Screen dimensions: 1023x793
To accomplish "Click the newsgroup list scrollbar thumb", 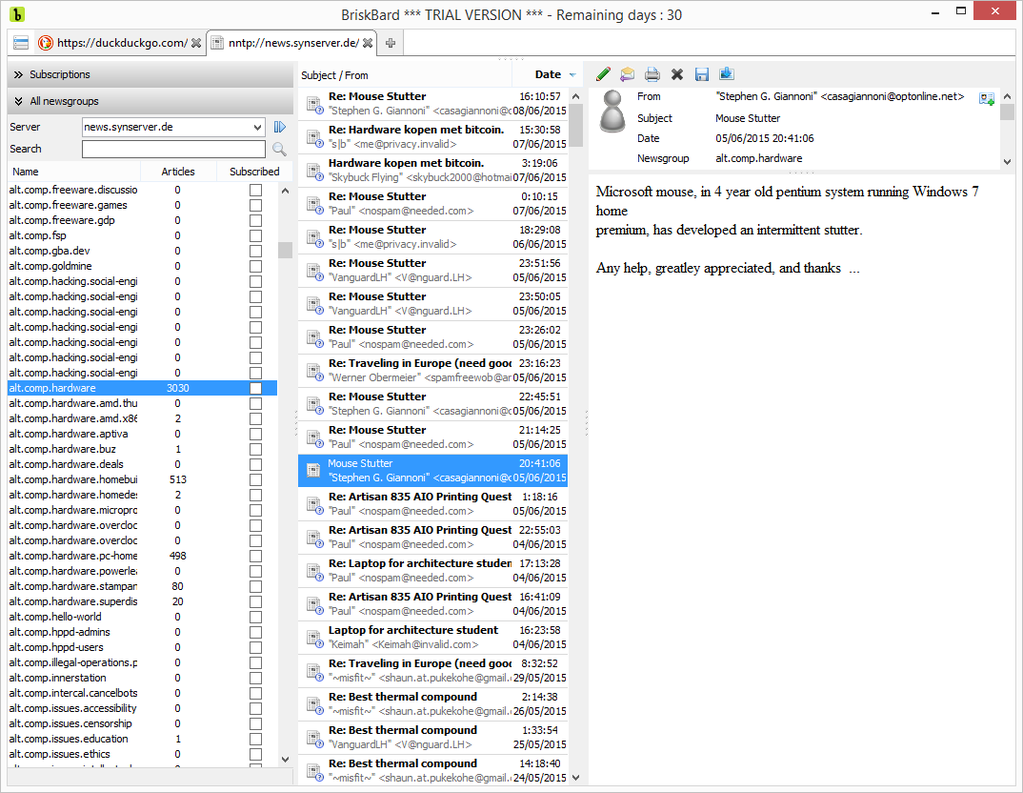I will [x=285, y=250].
